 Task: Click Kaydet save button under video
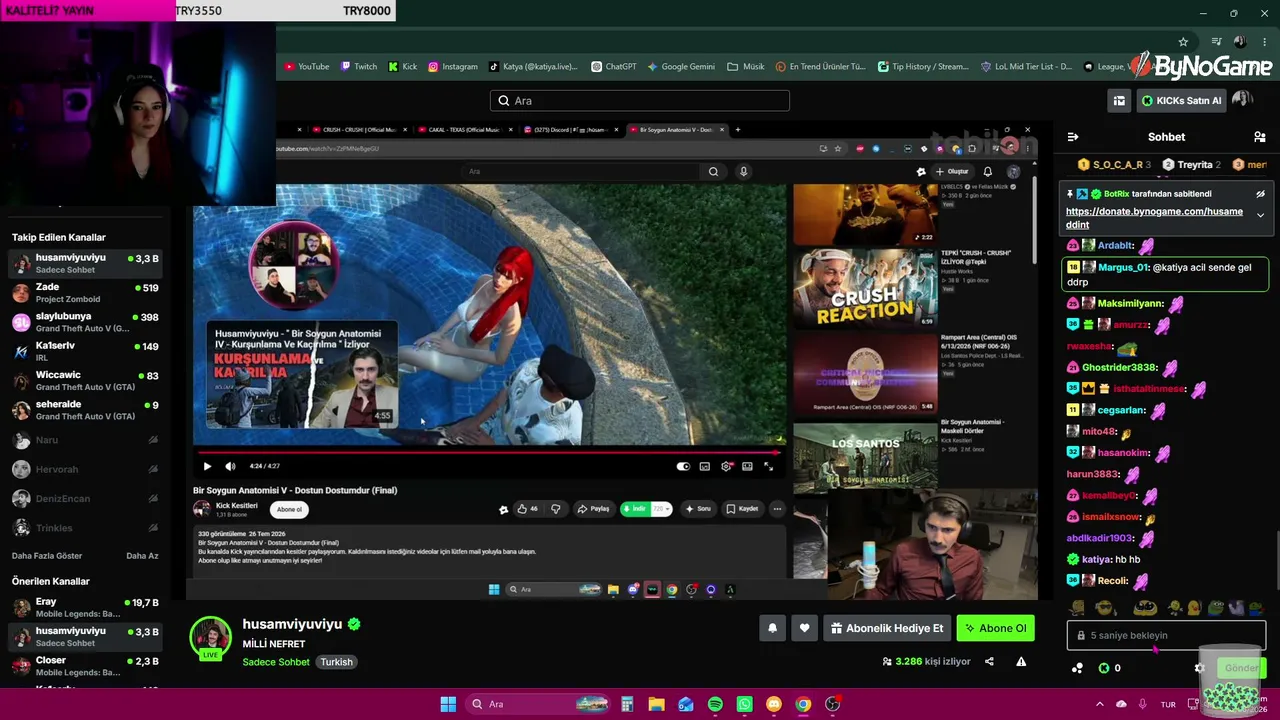point(742,509)
